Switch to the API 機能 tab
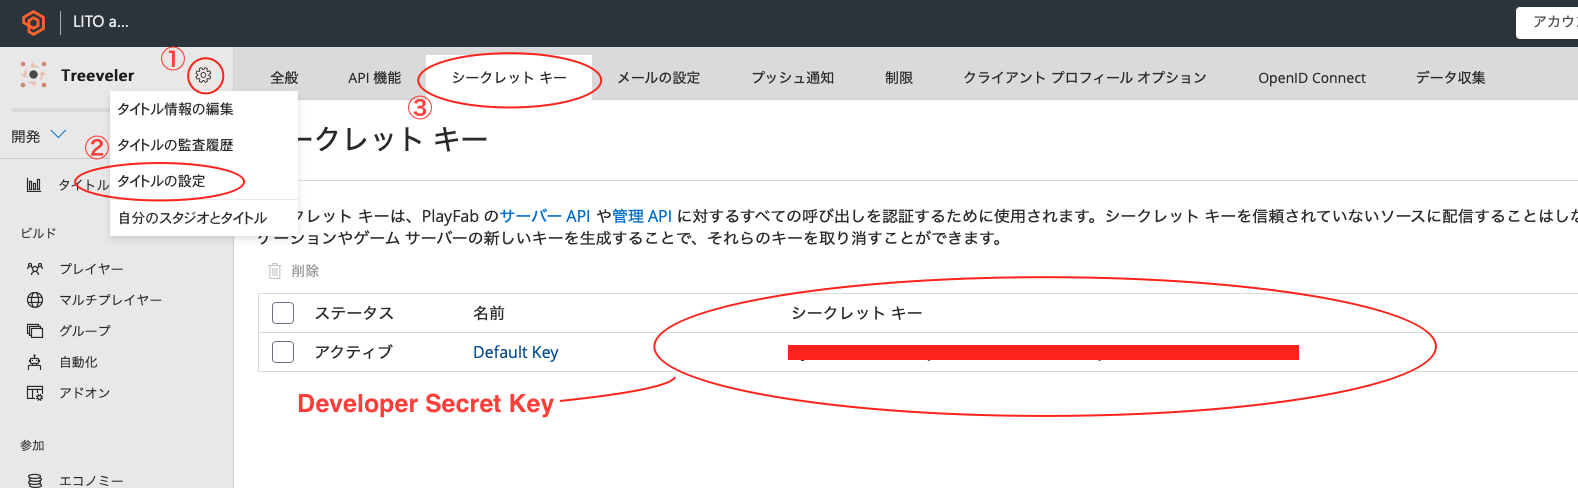The height and width of the screenshot is (488, 1578). pyautogui.click(x=374, y=78)
